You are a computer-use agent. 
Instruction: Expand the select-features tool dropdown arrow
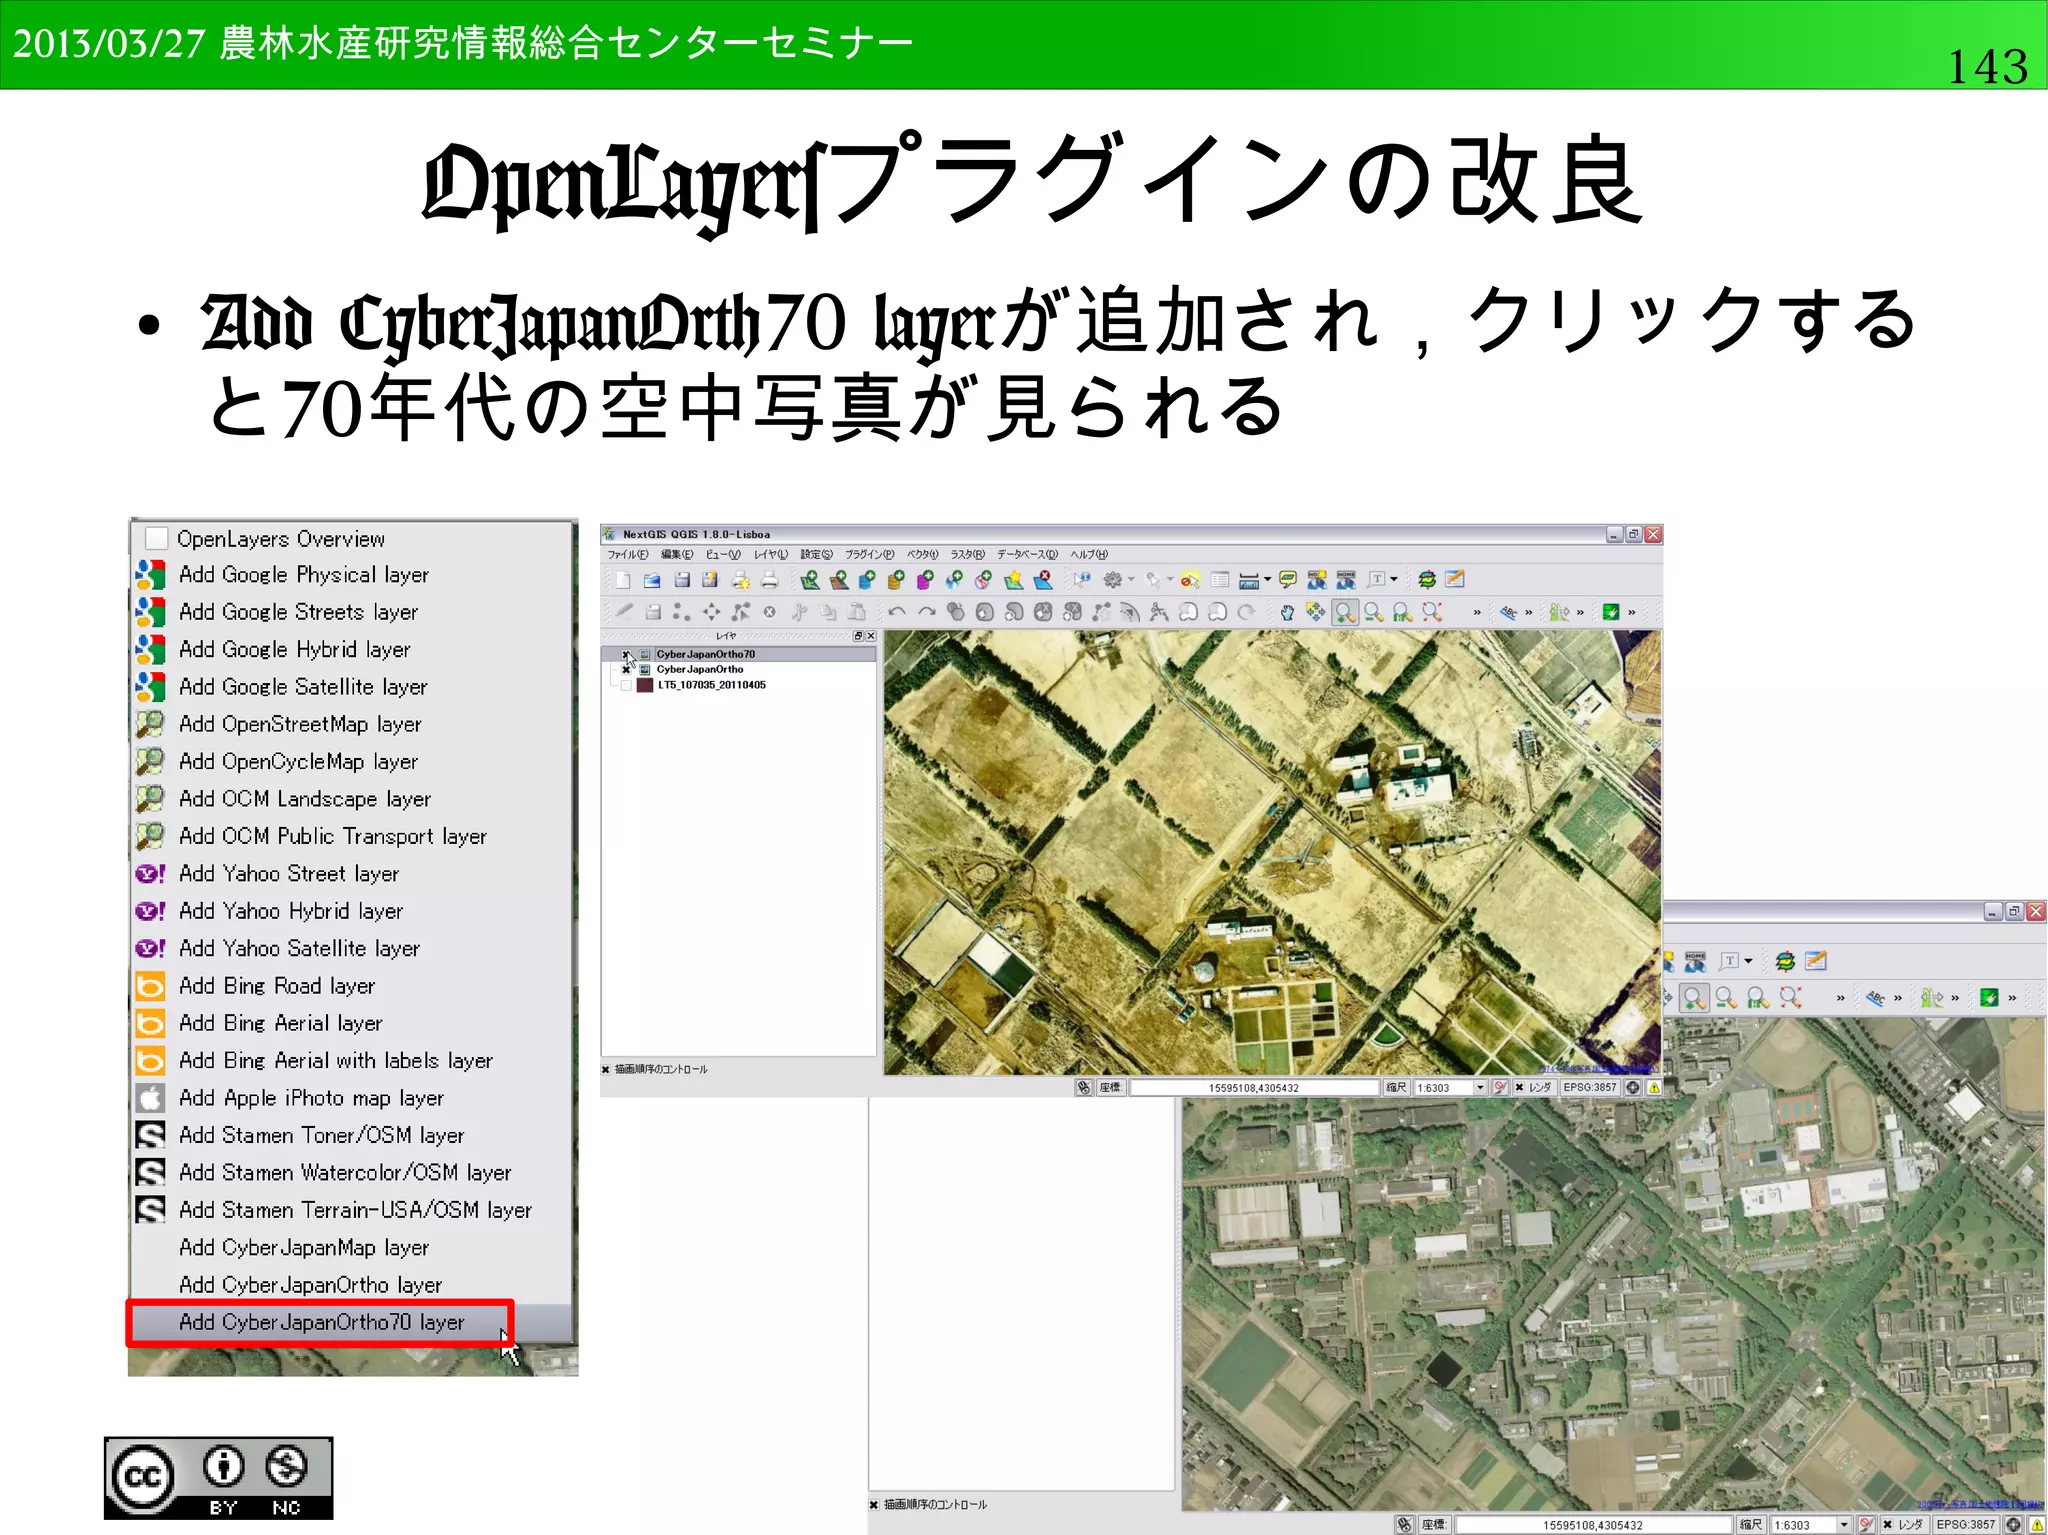point(1169,580)
